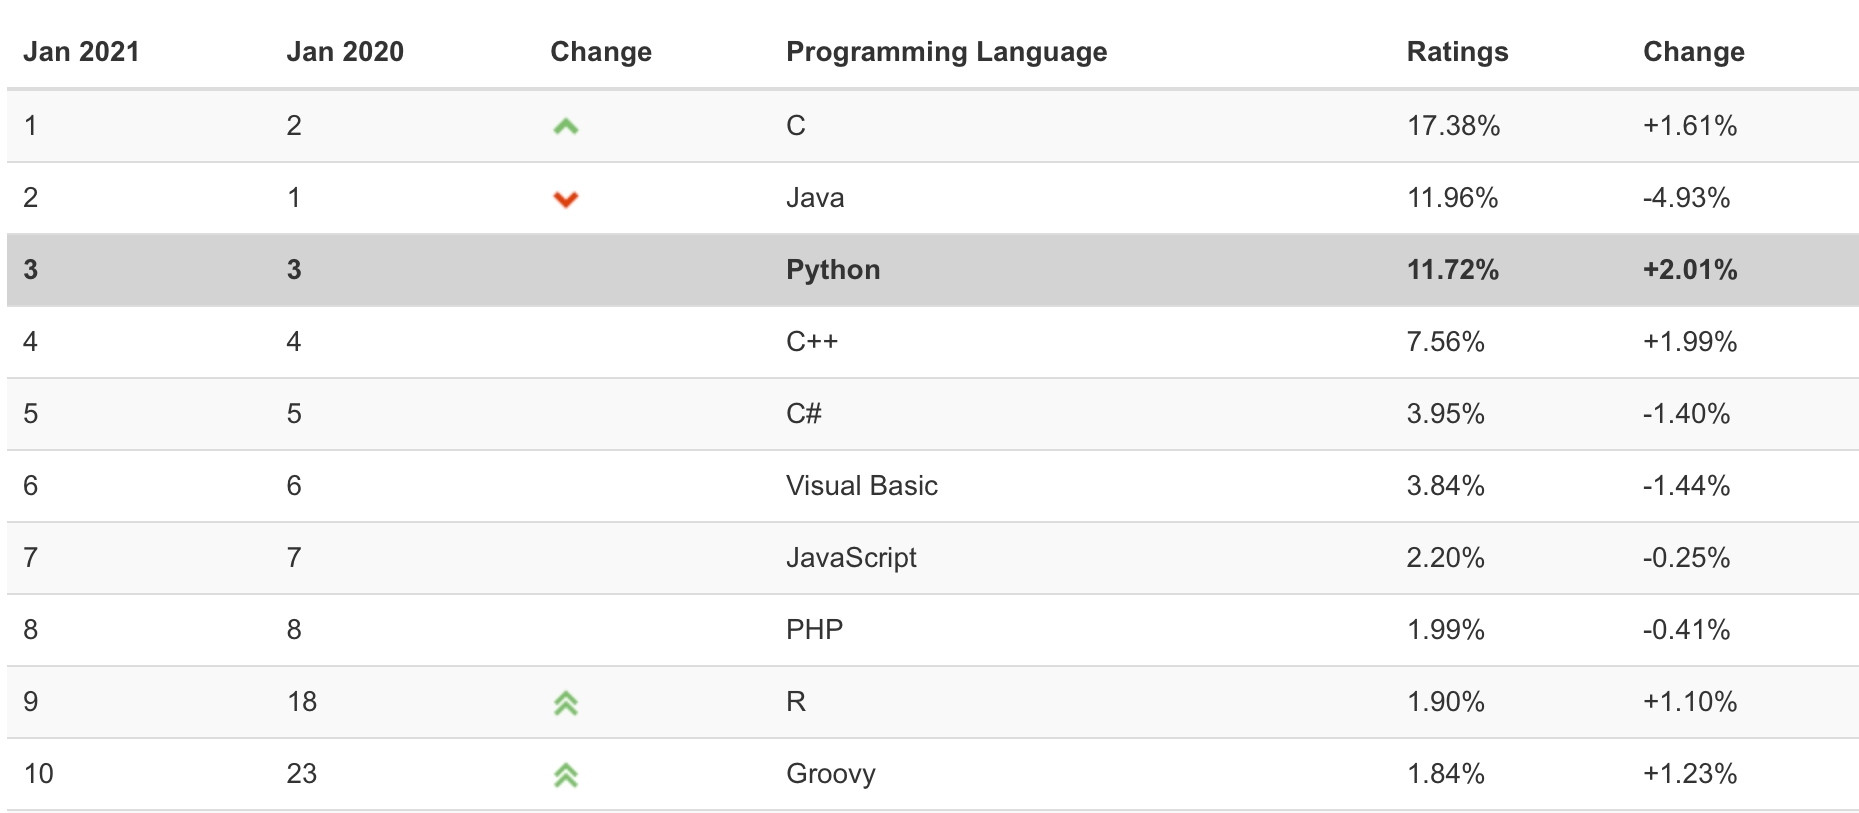Click the JavaScript language name
The image size is (1859, 813).
click(851, 558)
